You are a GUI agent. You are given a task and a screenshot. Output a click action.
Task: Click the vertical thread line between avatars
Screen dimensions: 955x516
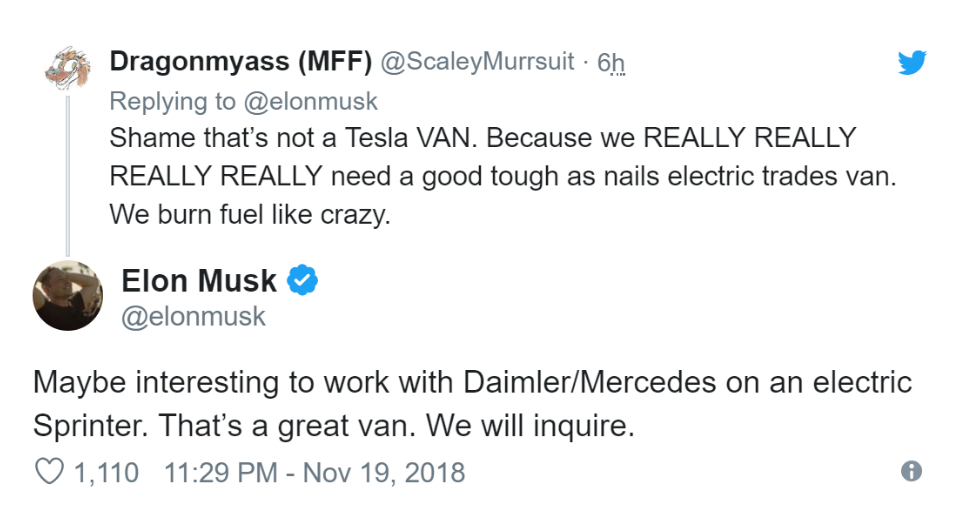point(67,170)
